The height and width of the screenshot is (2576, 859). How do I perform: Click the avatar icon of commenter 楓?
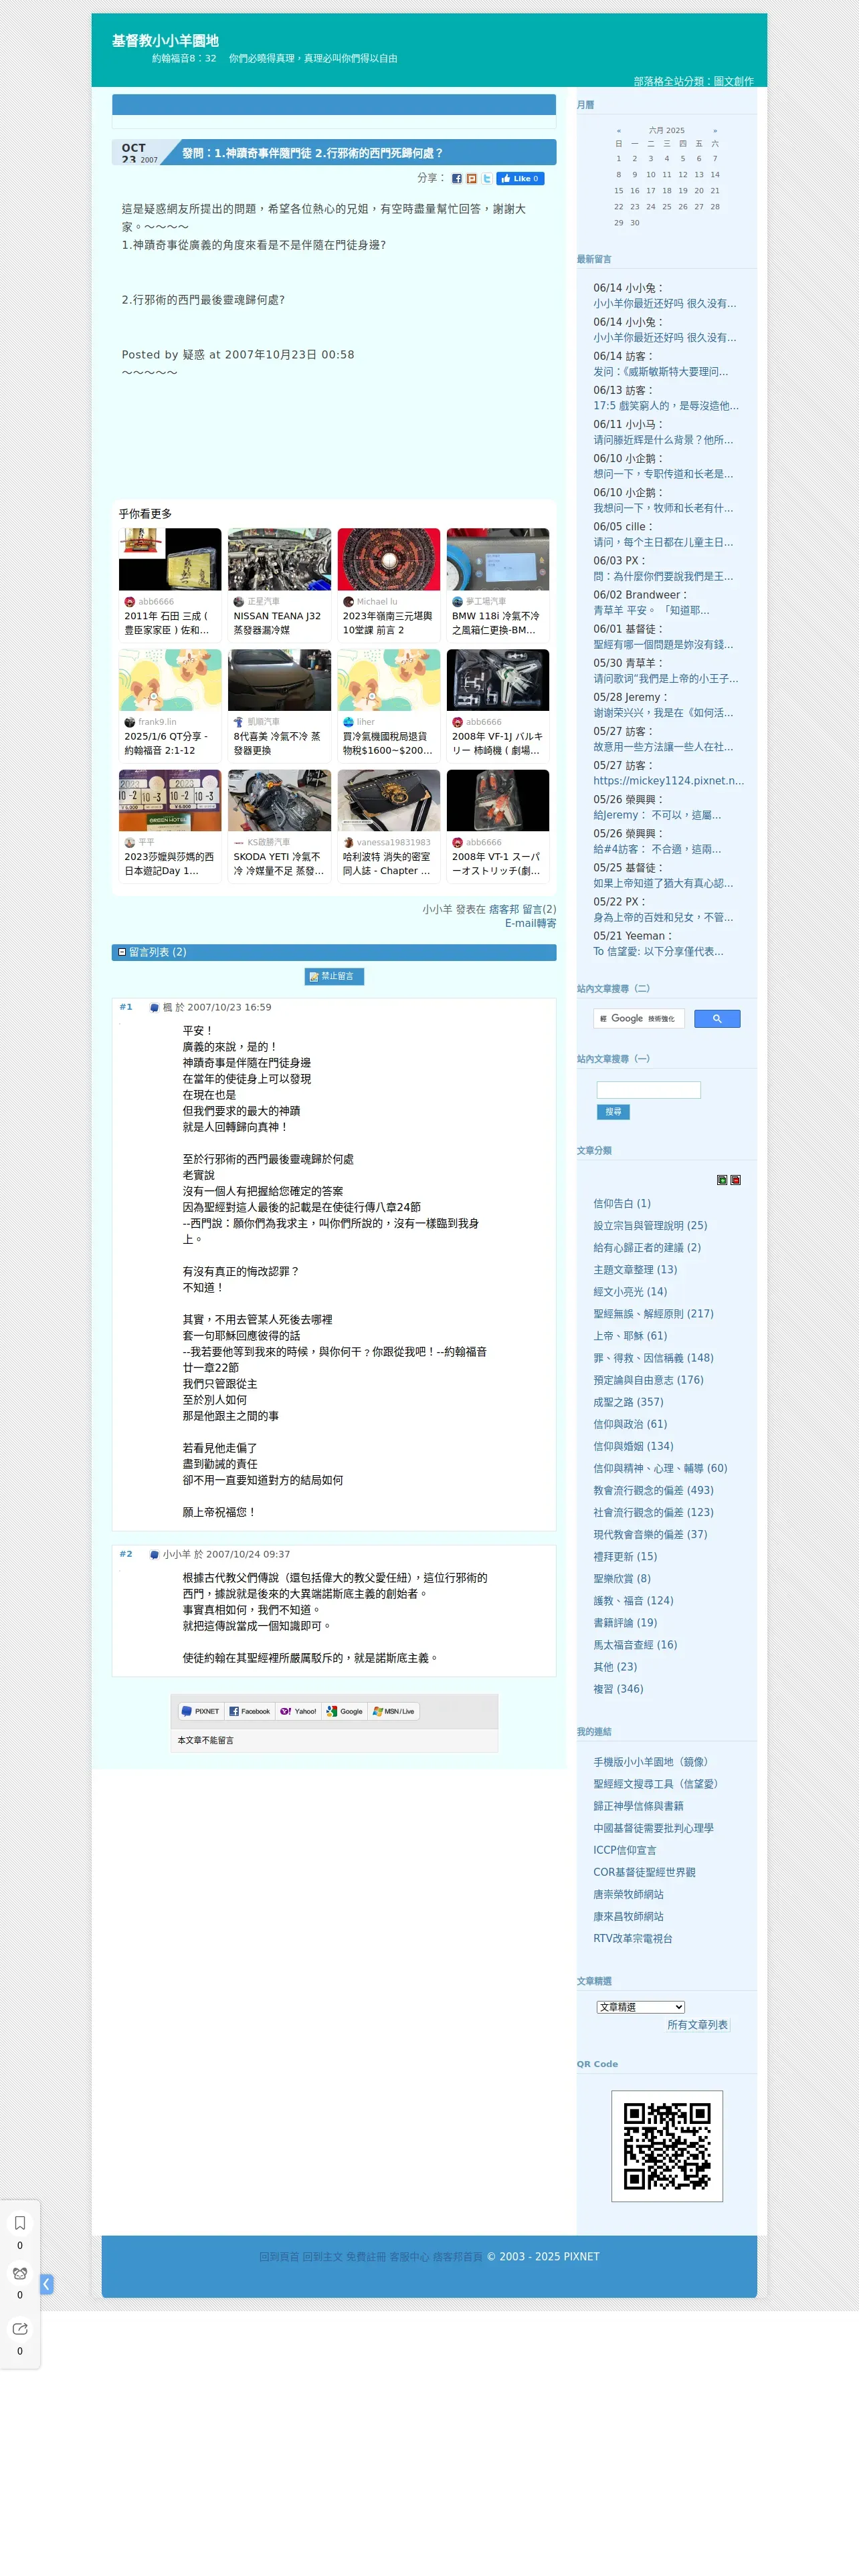pyautogui.click(x=154, y=1008)
